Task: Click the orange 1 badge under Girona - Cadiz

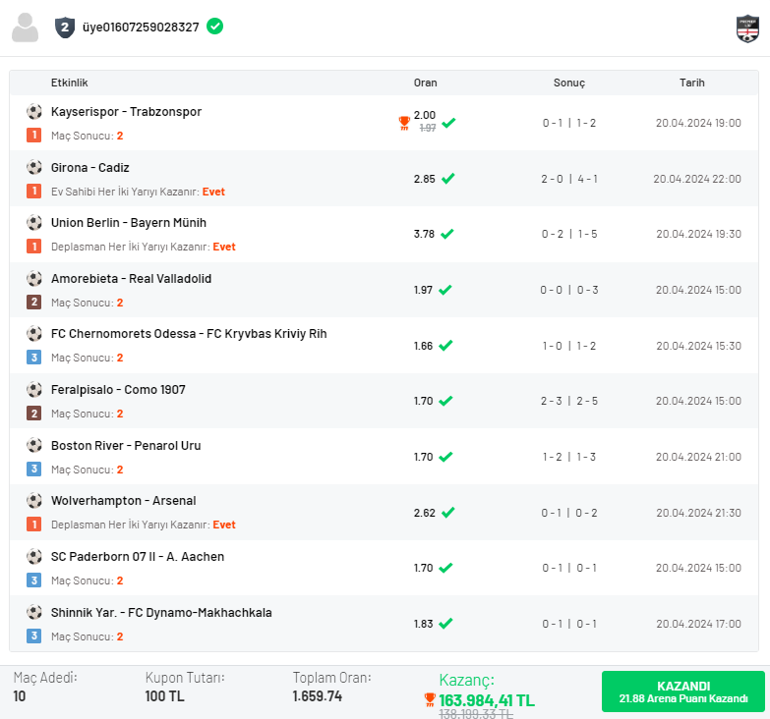Action: [x=34, y=191]
